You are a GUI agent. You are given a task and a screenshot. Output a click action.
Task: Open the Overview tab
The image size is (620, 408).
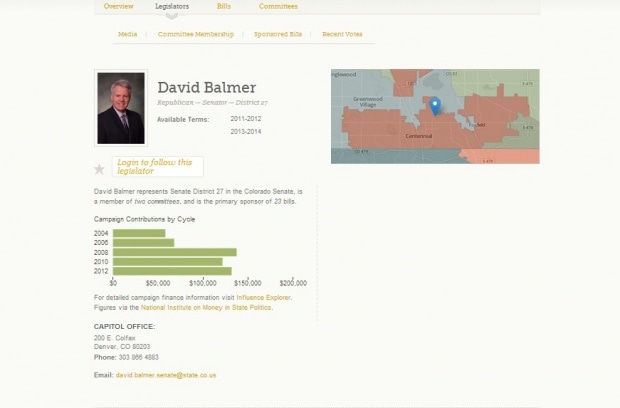click(119, 6)
